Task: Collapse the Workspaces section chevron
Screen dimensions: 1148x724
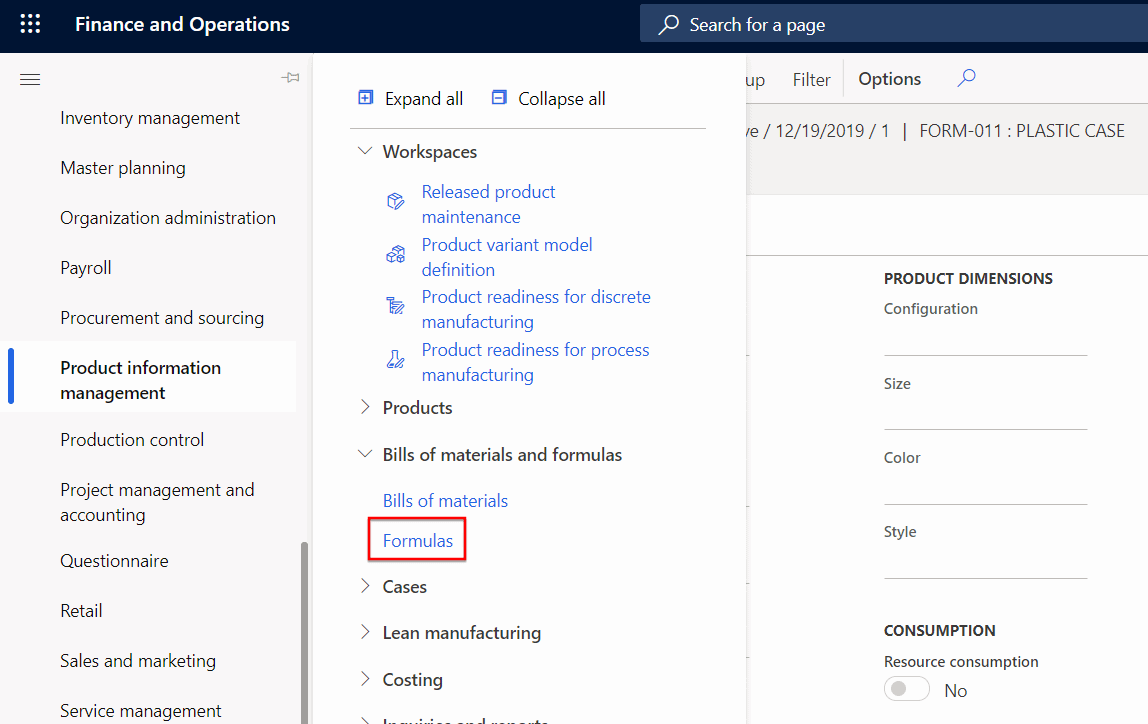Action: pyautogui.click(x=365, y=151)
